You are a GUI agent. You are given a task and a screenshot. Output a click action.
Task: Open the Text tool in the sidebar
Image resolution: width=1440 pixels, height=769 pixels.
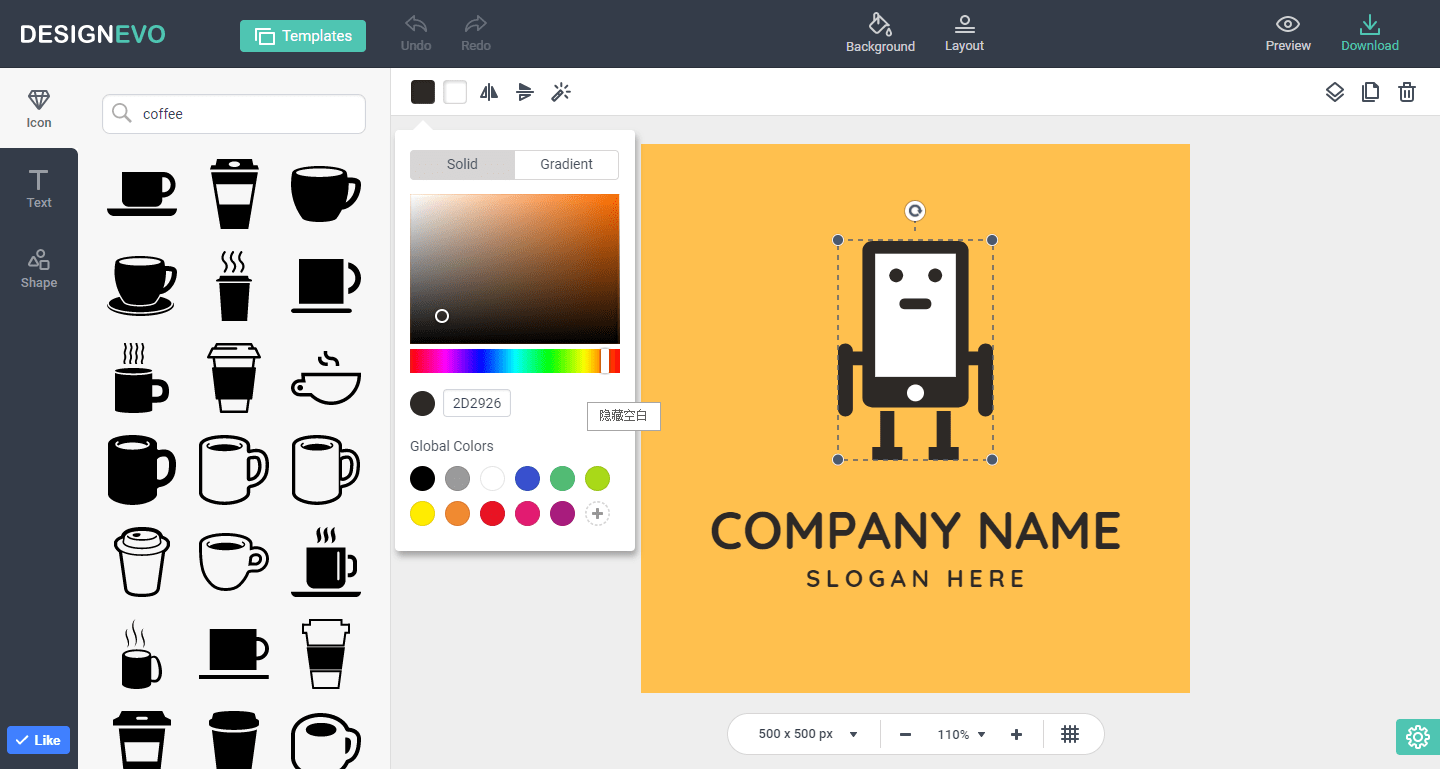[38, 188]
